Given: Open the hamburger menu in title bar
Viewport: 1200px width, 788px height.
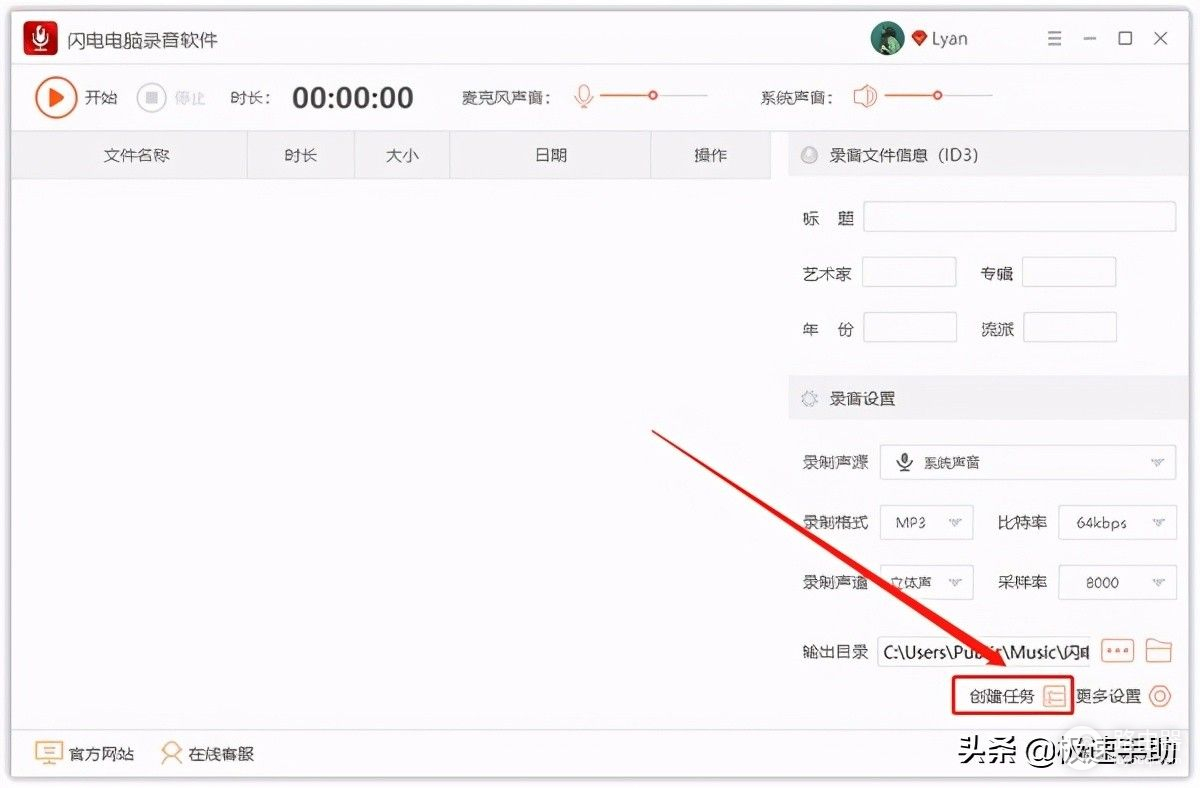Looking at the screenshot, I should pos(1055,39).
